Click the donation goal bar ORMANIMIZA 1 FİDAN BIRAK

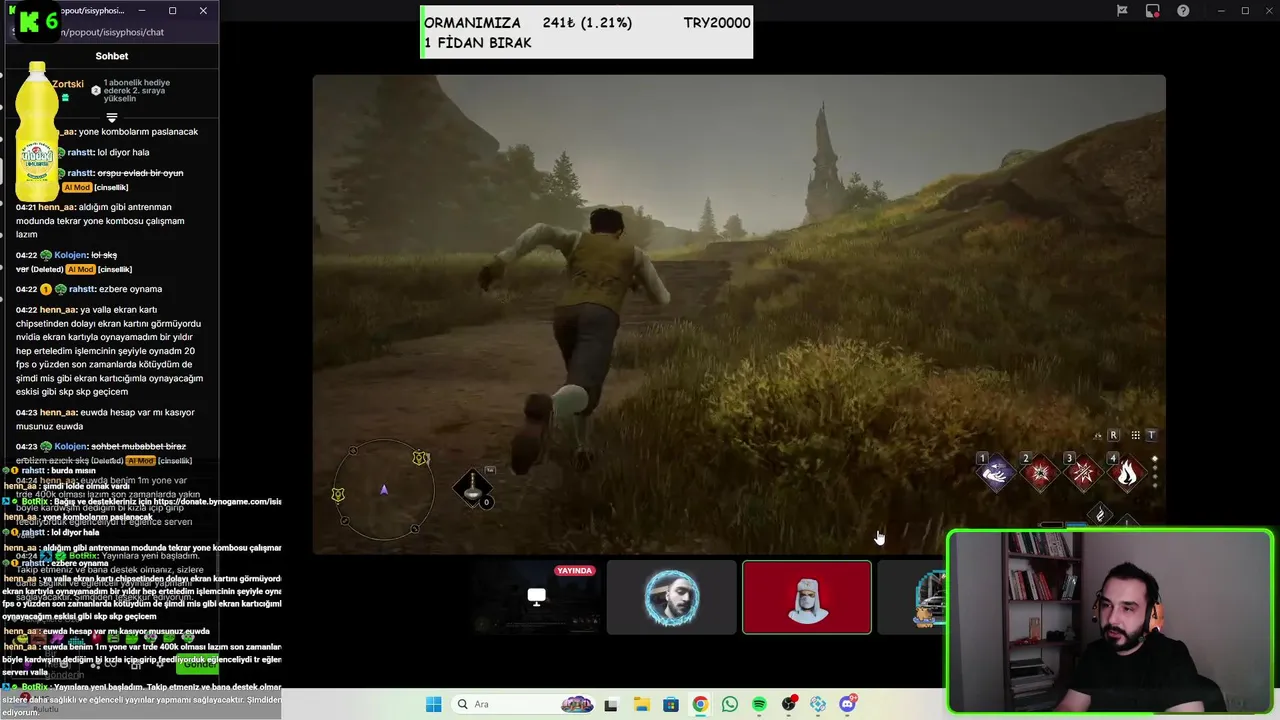tap(587, 32)
